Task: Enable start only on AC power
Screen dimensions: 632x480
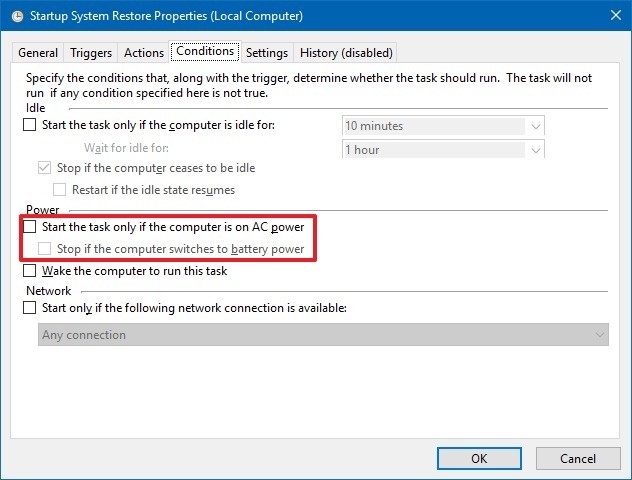Action: [29, 226]
